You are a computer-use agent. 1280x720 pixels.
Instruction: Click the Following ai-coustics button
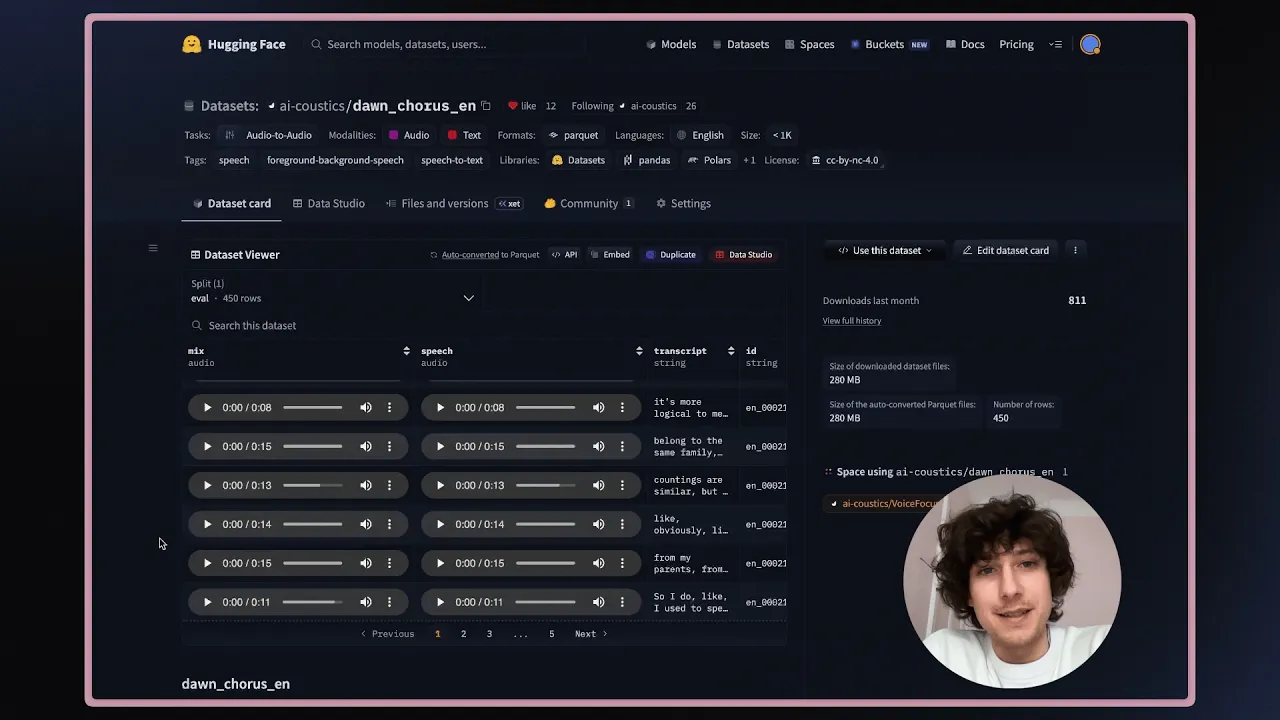(x=624, y=106)
